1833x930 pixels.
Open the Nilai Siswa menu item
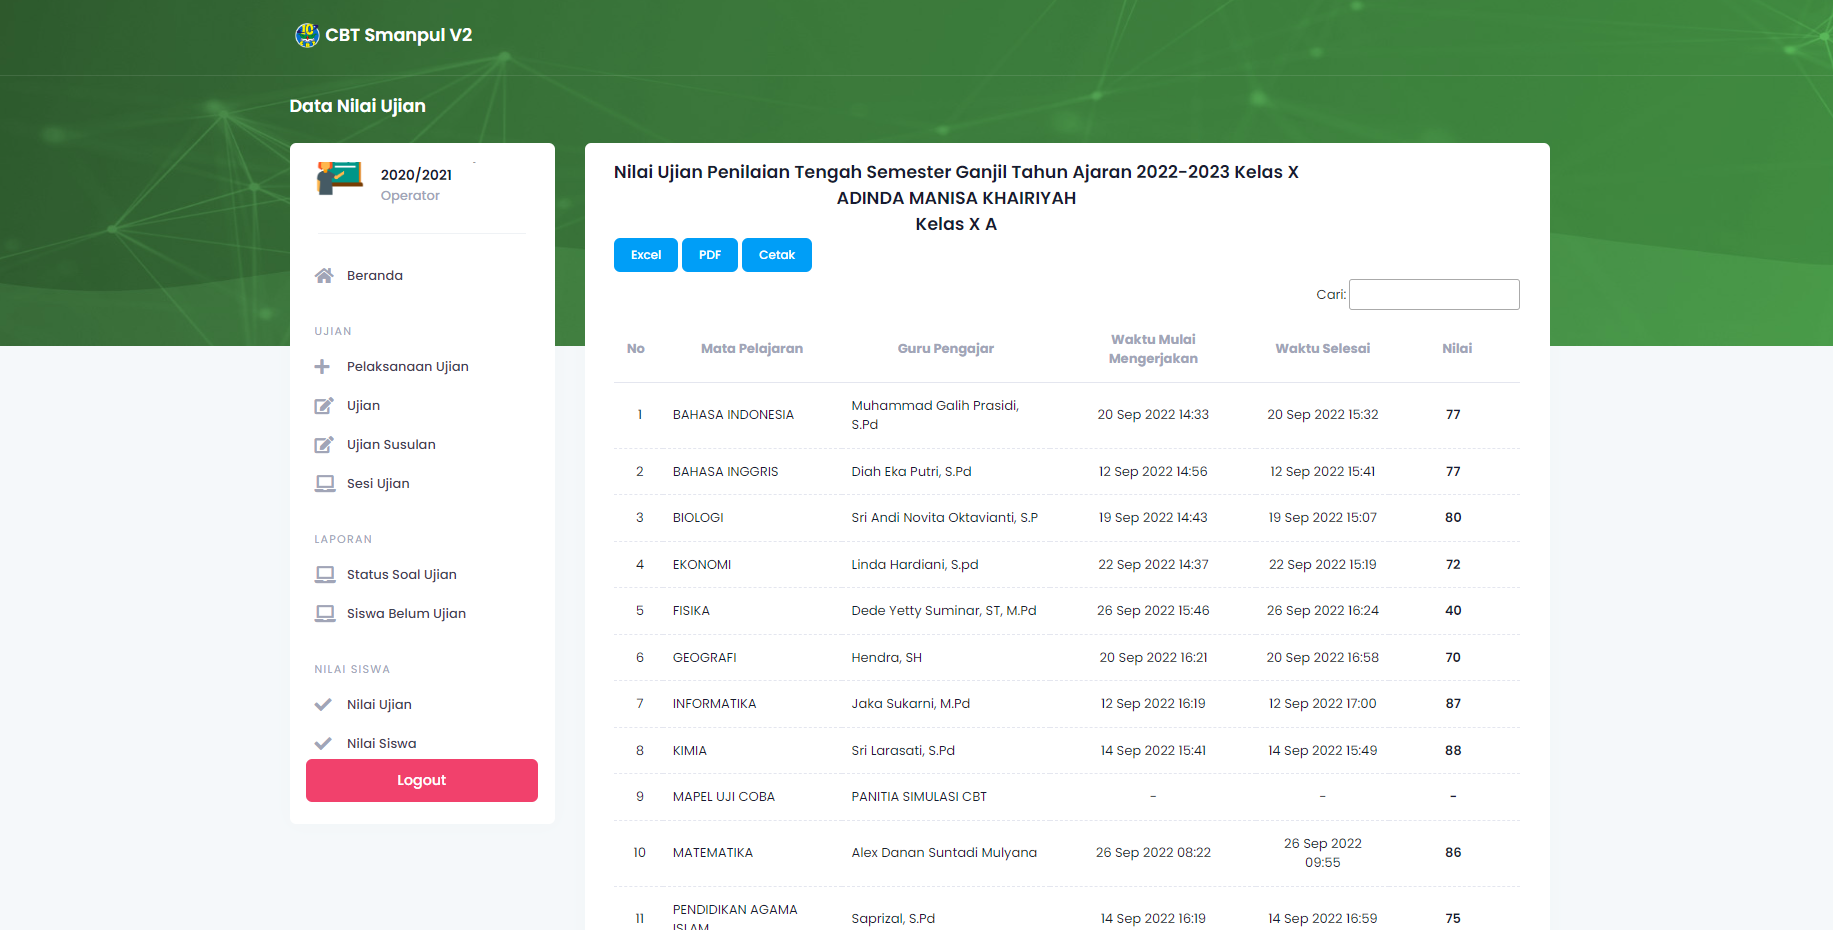(381, 744)
